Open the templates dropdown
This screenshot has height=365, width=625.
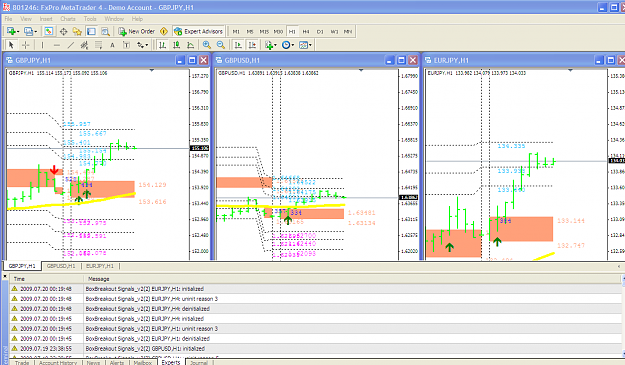point(305,45)
